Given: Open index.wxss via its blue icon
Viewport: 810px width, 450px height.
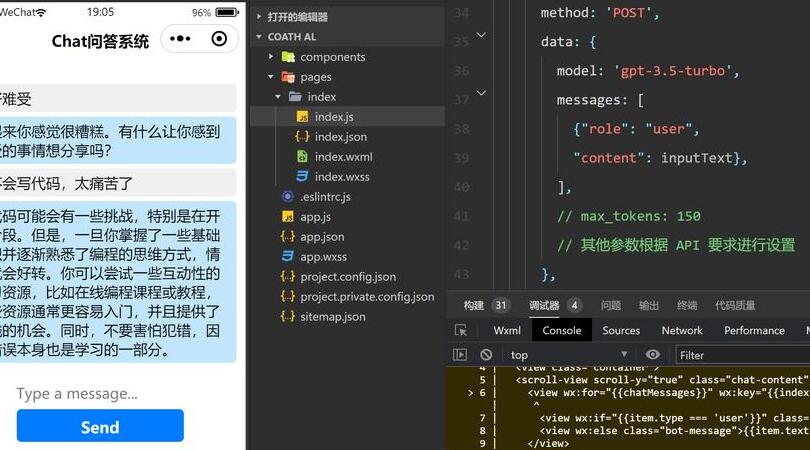Looking at the screenshot, I should [x=302, y=176].
